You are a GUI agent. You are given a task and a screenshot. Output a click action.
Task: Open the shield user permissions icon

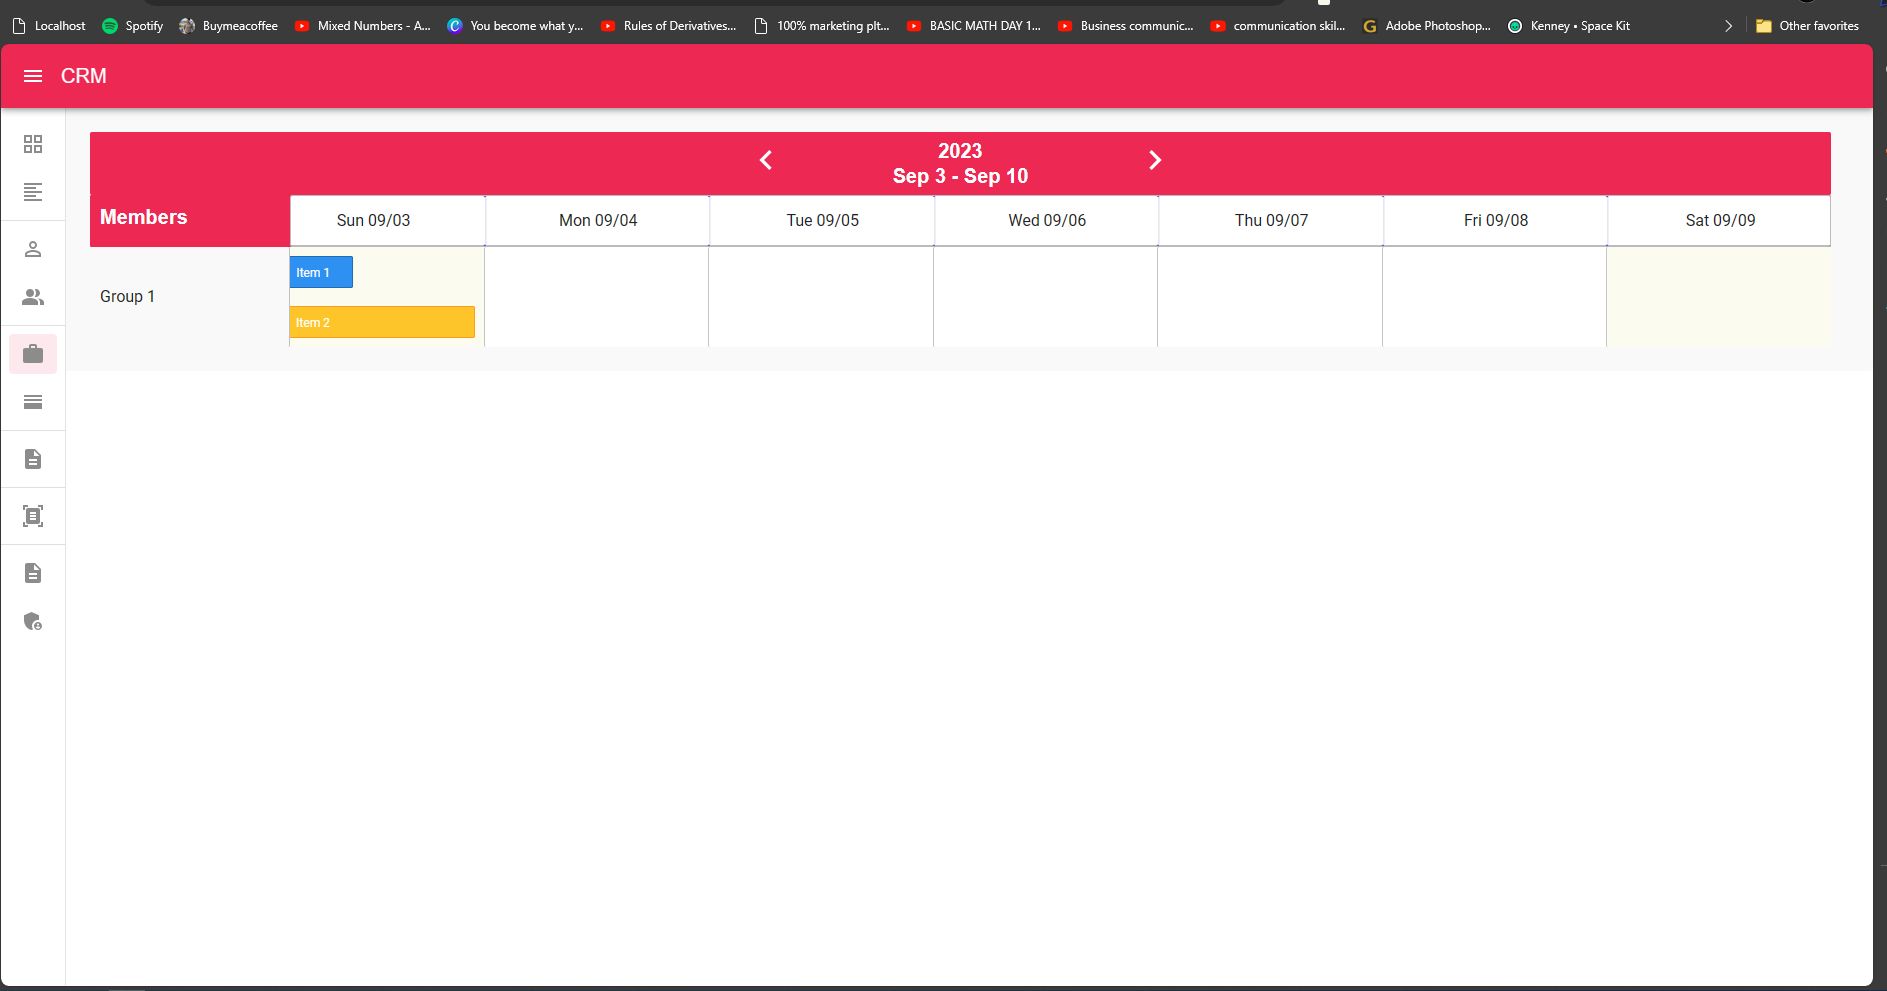(33, 622)
